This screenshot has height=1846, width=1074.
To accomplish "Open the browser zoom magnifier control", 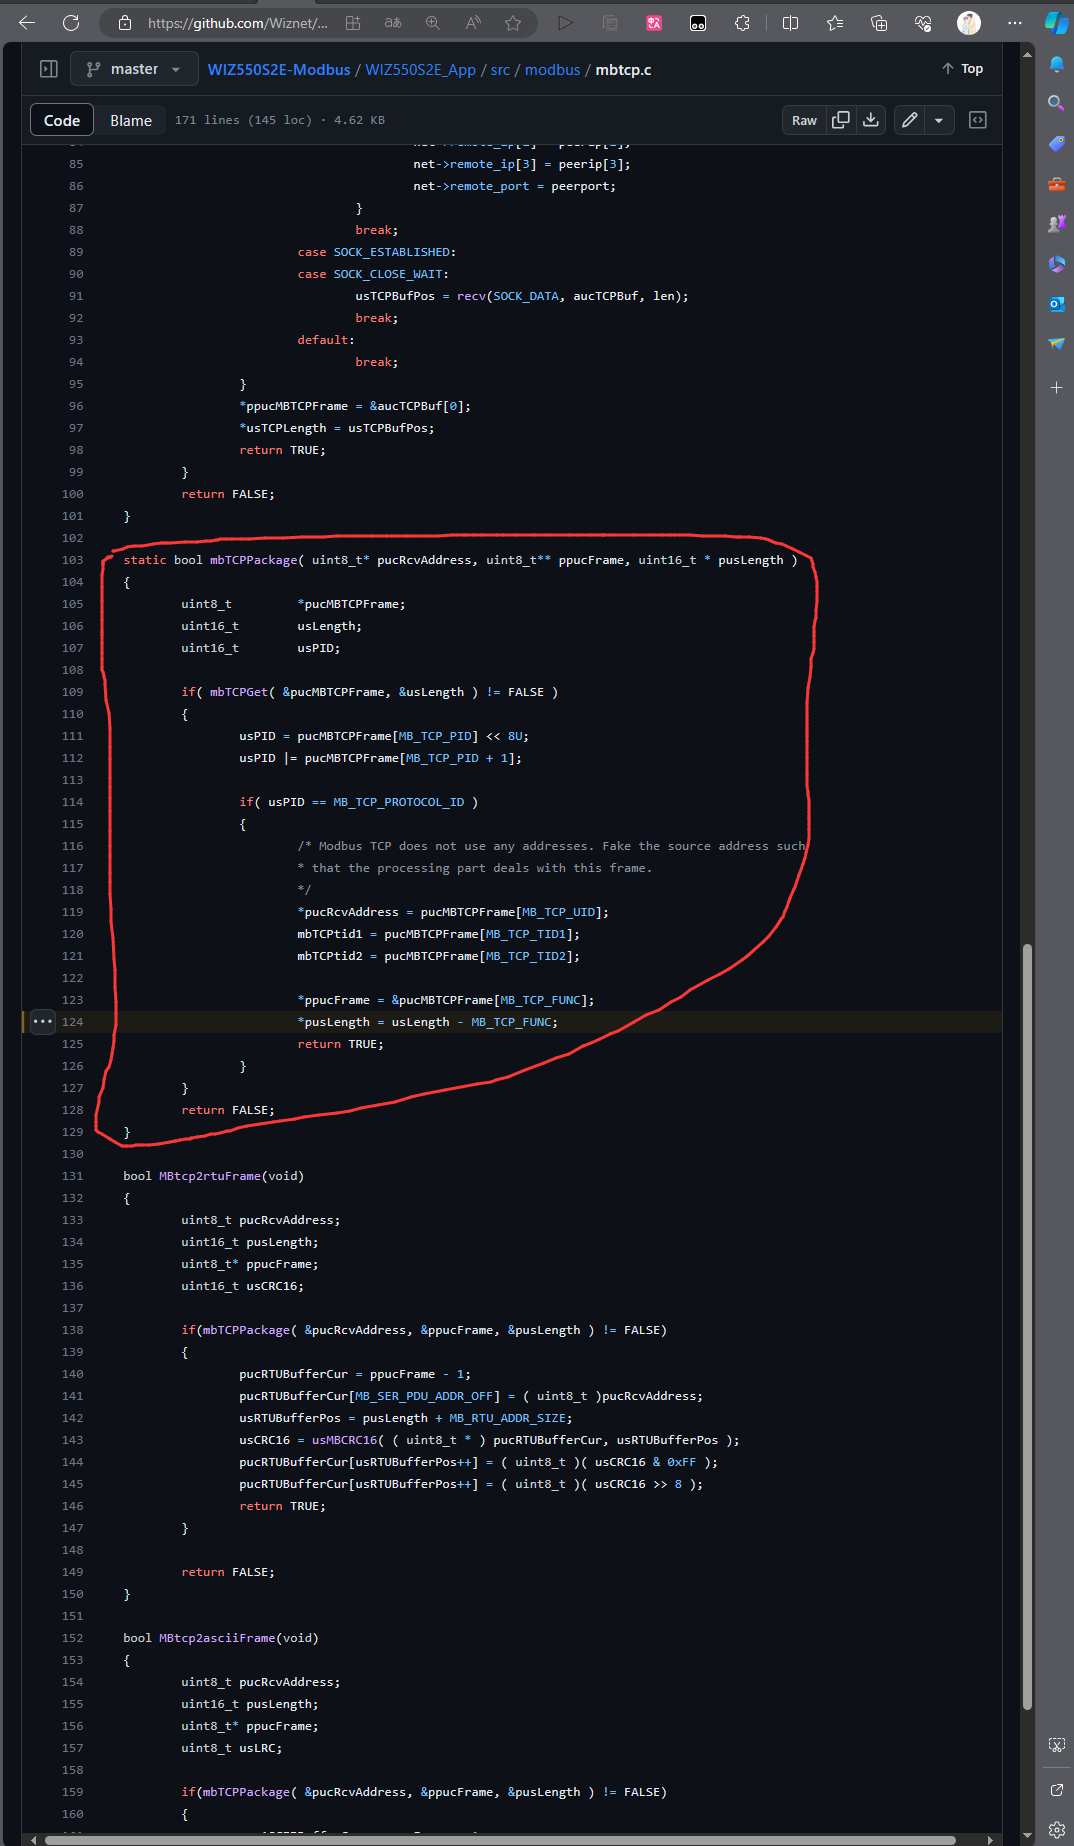I will click(x=433, y=23).
